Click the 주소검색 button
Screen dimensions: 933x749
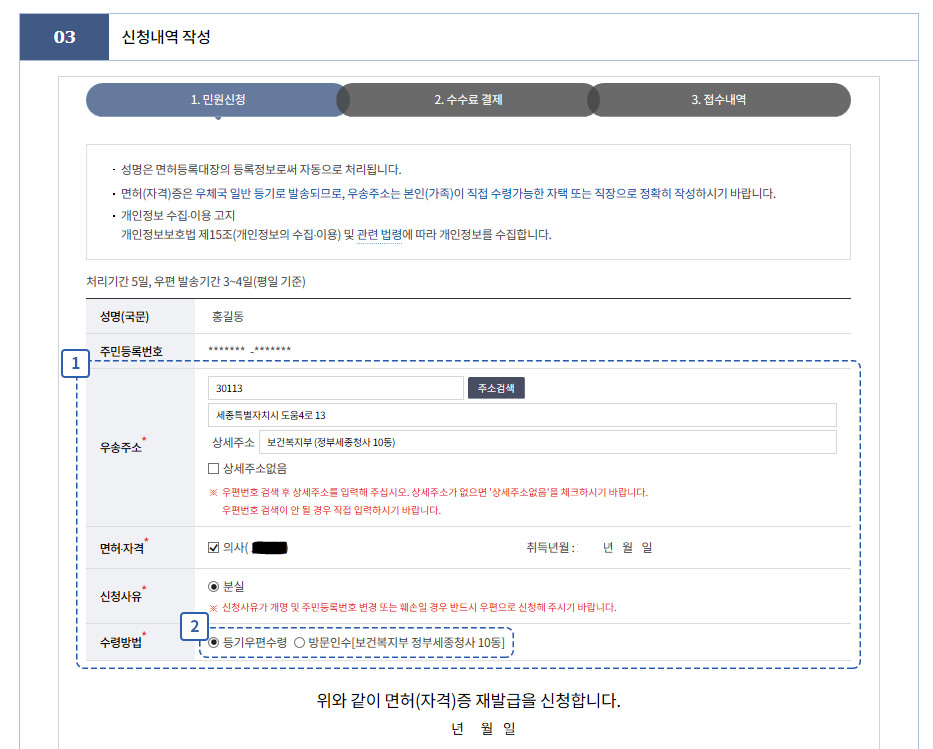coord(496,388)
